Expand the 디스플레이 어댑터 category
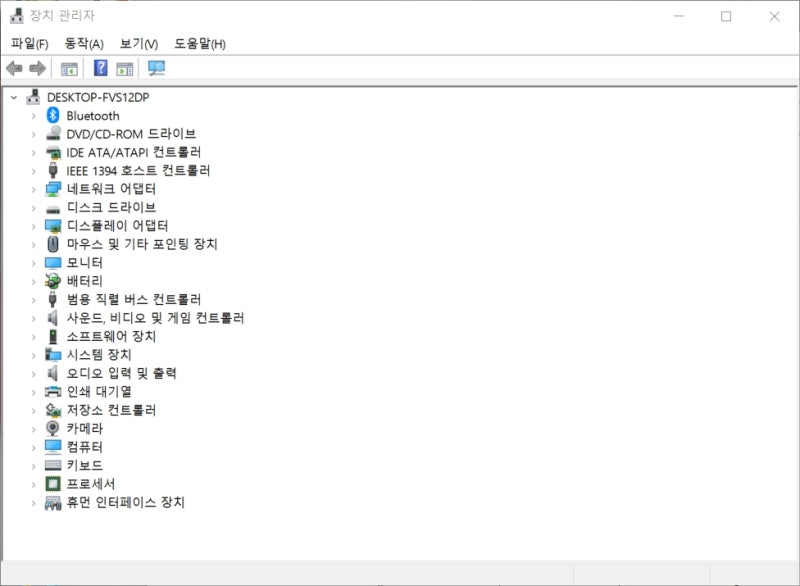This screenshot has height=586, width=800. coord(33,225)
